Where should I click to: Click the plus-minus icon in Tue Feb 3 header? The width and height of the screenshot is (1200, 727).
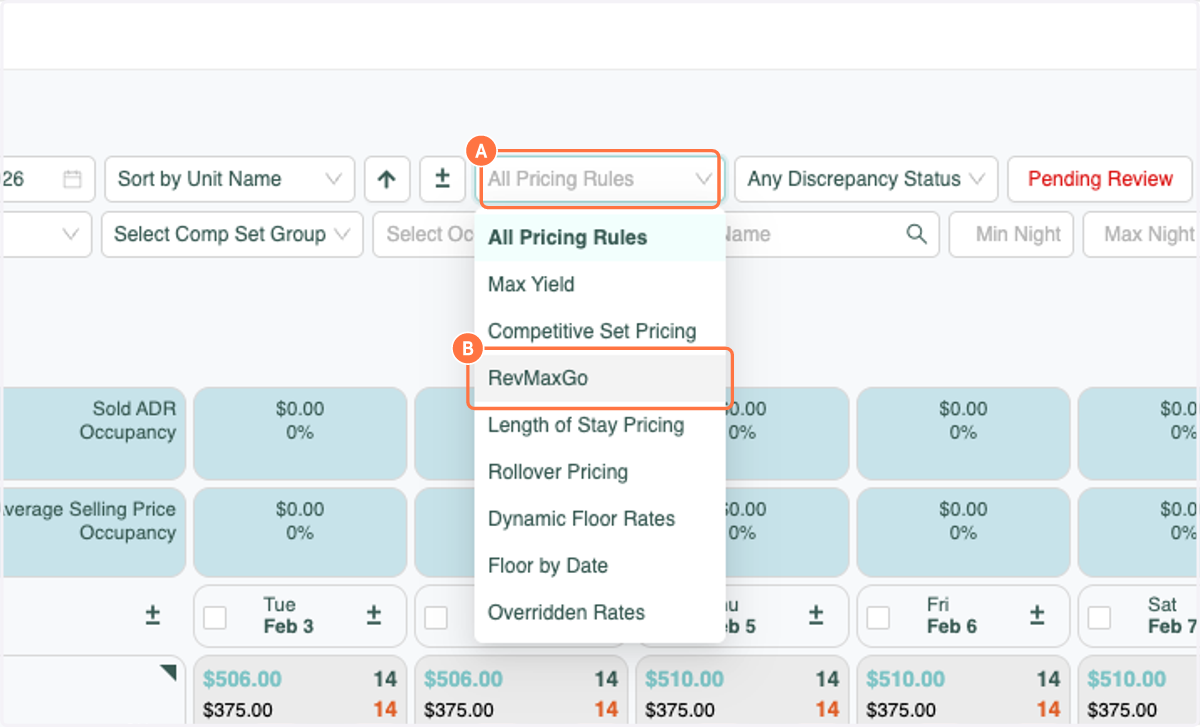pos(374,615)
